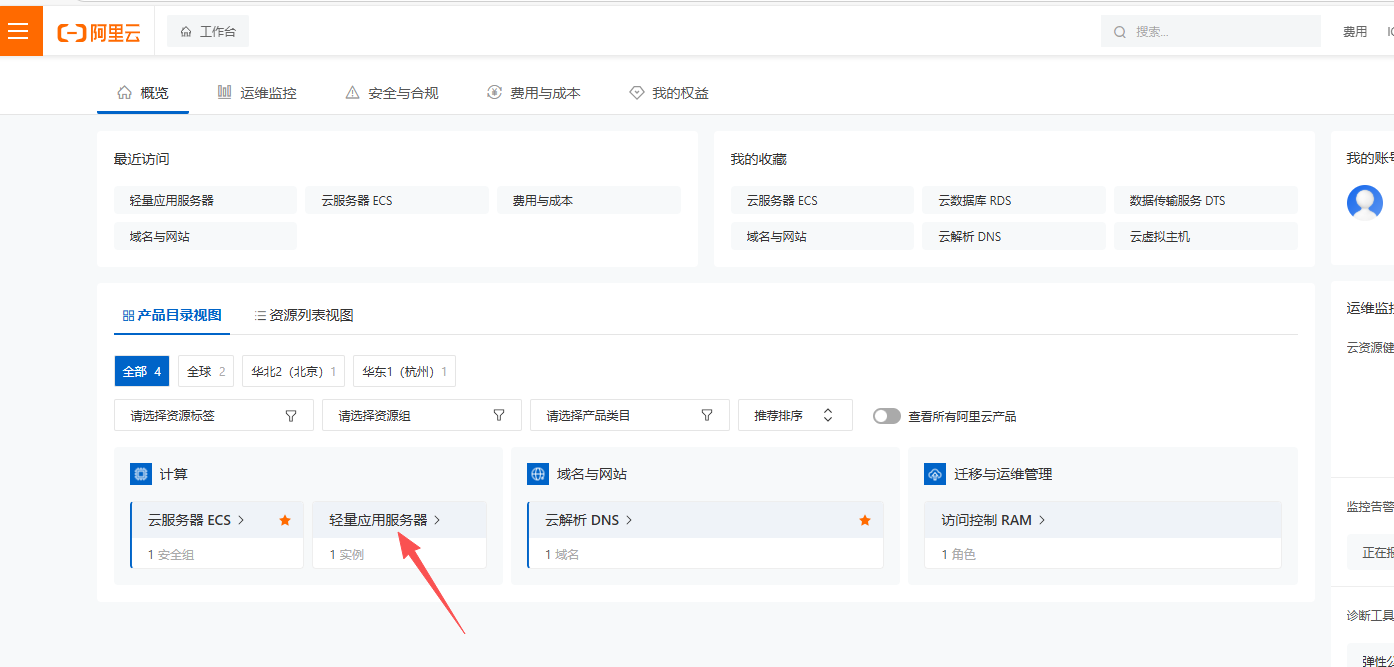Screen dimensions: 1394x667
Task: Click the 我的权益 diamond icon
Action: pos(636,93)
